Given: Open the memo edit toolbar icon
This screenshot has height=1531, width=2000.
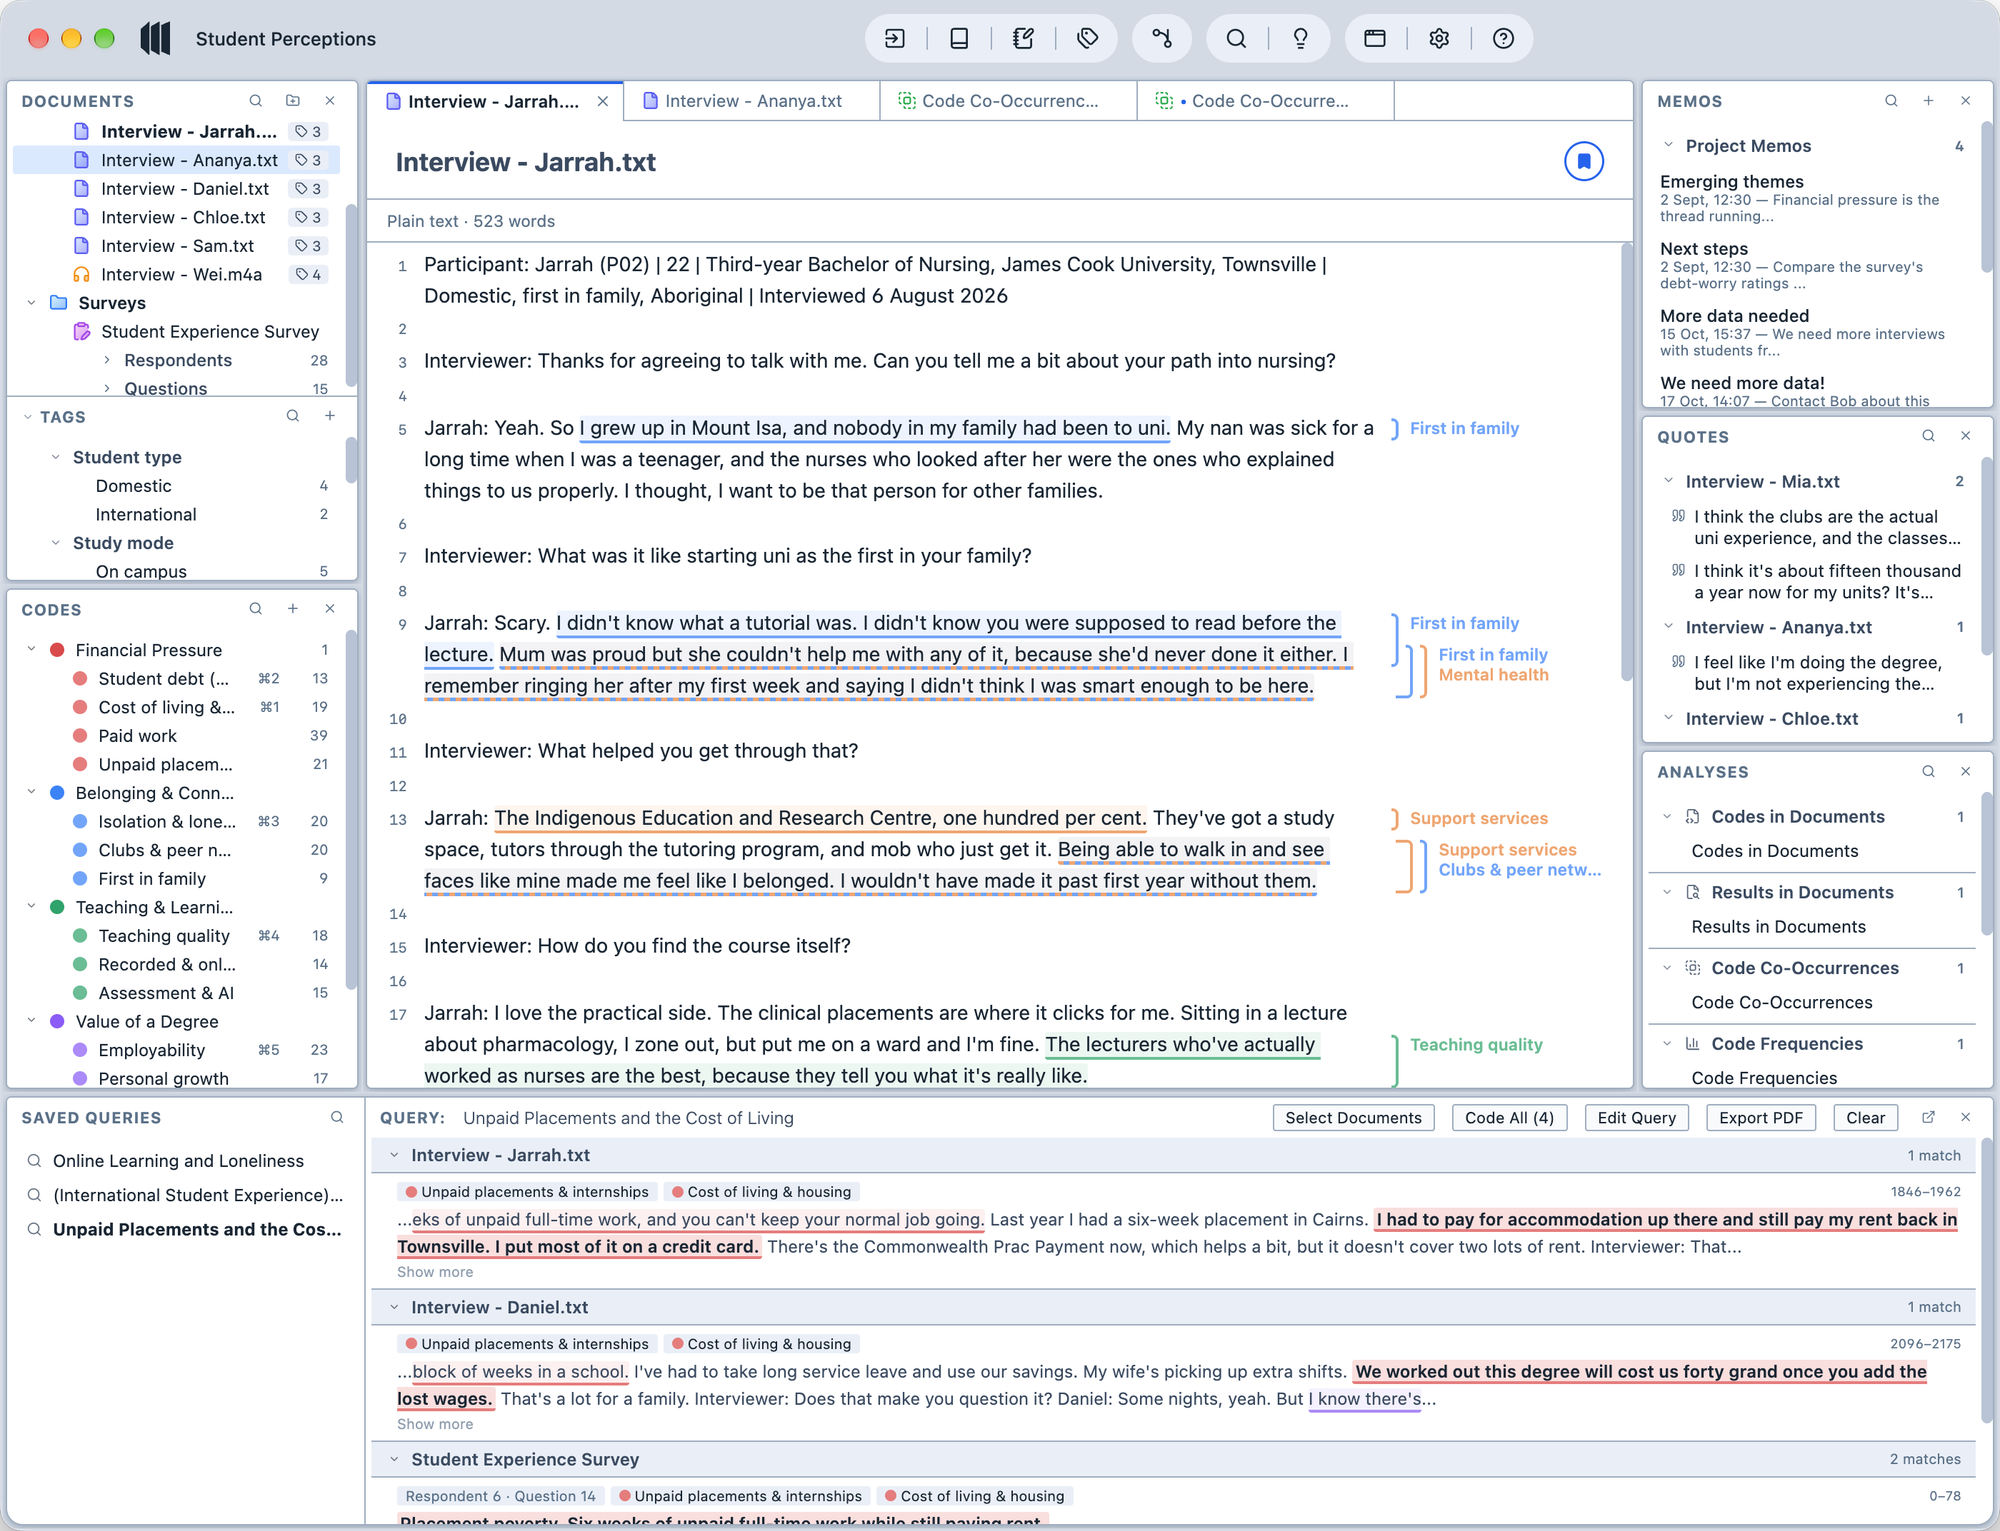Looking at the screenshot, I should pos(1023,39).
